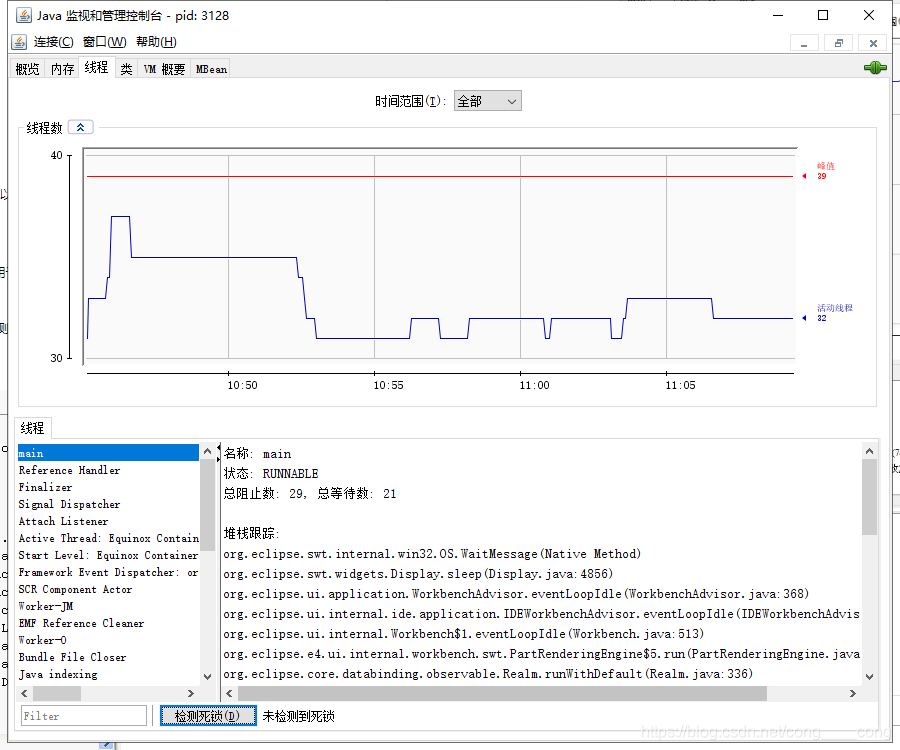900x750 pixels.
Task: Click inside the Filter input box
Action: [83, 715]
